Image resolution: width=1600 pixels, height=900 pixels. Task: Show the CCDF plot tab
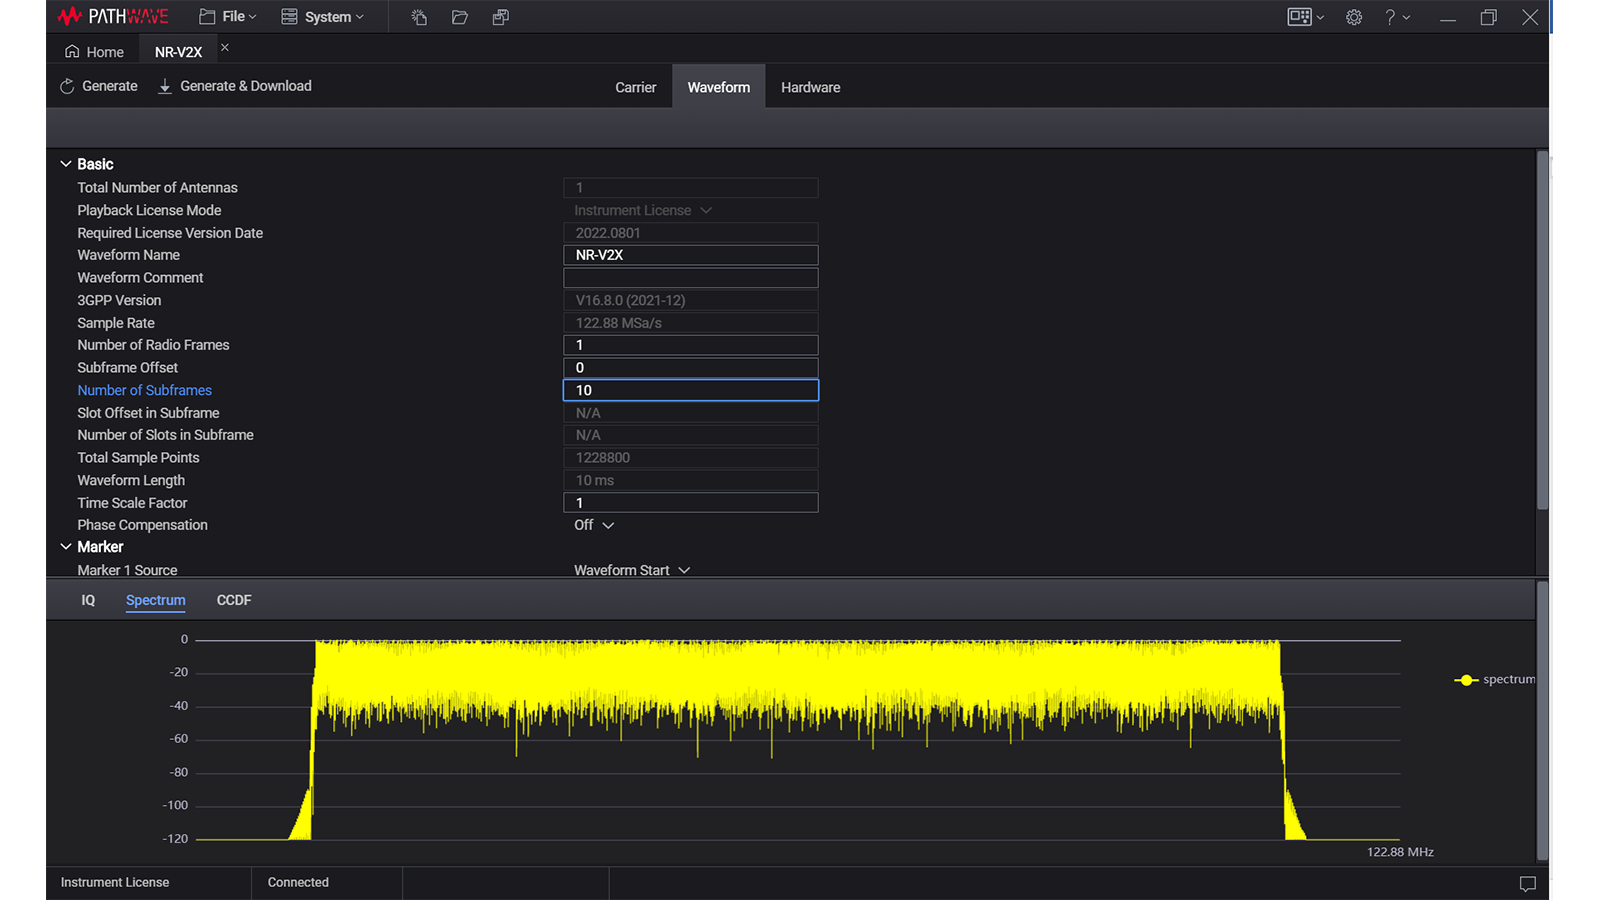coord(234,600)
